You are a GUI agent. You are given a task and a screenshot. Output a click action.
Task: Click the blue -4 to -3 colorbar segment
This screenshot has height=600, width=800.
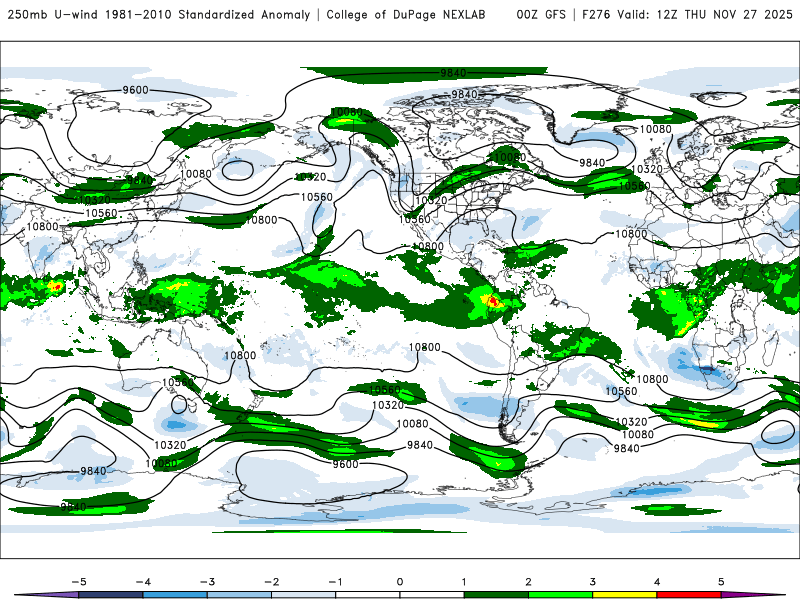pyautogui.click(x=175, y=595)
